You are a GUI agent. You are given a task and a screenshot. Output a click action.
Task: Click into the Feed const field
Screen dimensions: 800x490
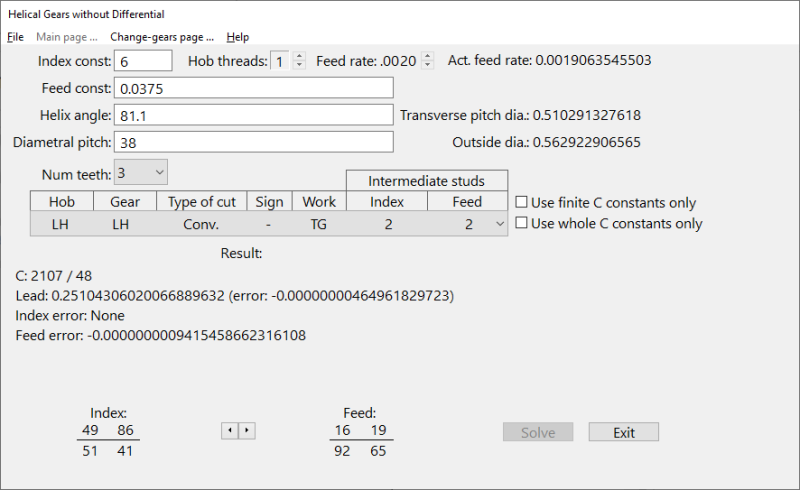[x=254, y=88]
